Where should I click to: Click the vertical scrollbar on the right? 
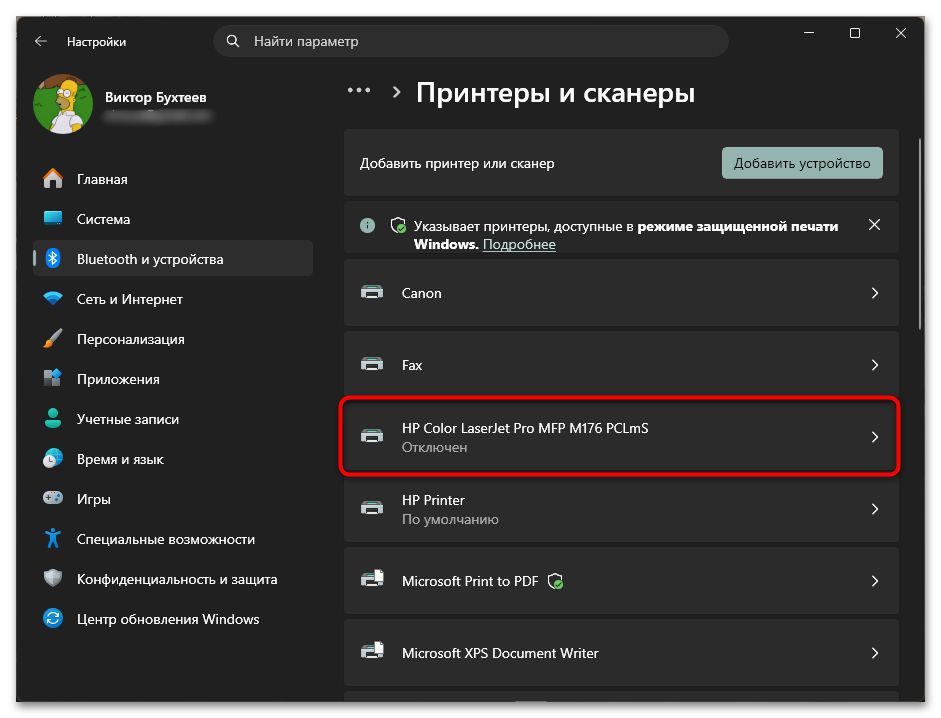[x=919, y=234]
